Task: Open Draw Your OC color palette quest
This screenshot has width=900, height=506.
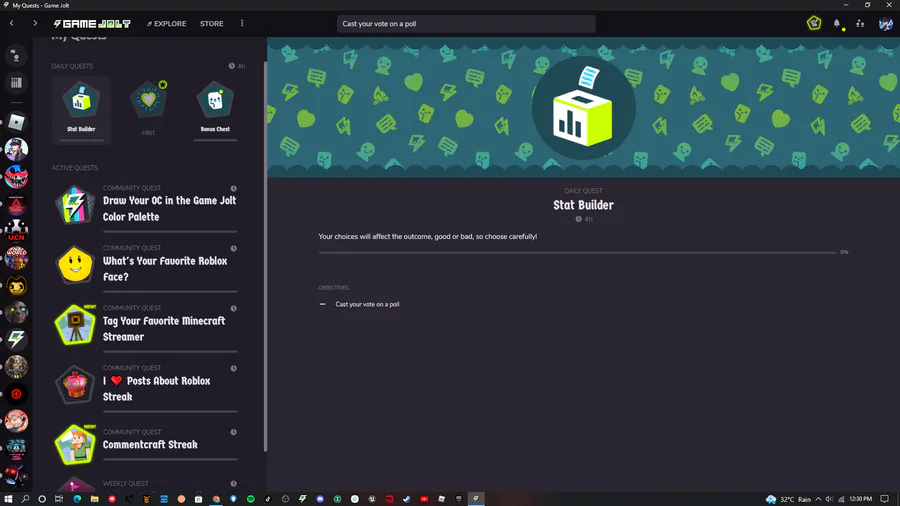Action: pos(146,208)
